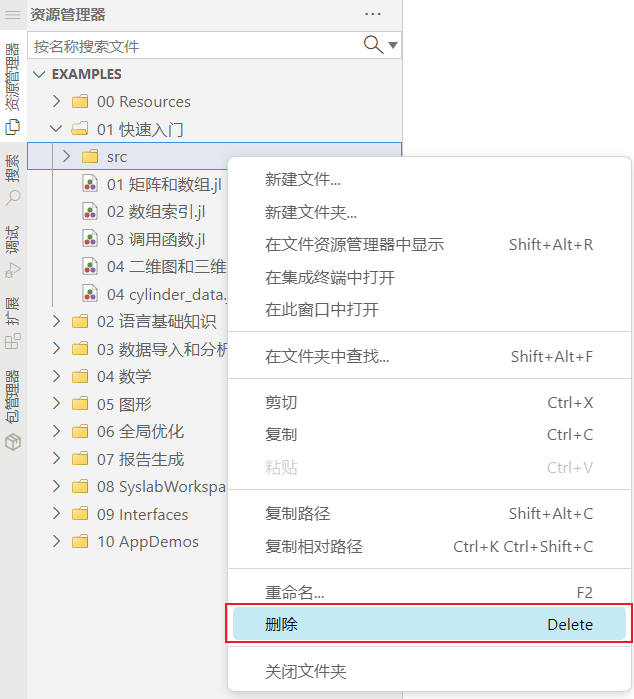The height and width of the screenshot is (699, 634).
Task: Open the Search panel icon in sidebar
Action: tap(13, 197)
